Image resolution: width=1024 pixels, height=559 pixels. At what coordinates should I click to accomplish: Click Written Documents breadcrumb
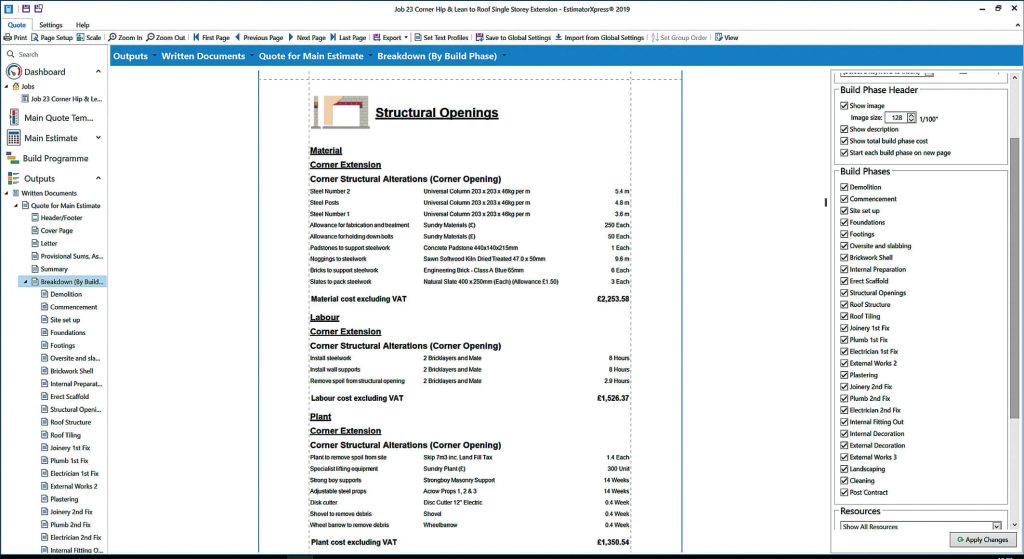(x=203, y=56)
